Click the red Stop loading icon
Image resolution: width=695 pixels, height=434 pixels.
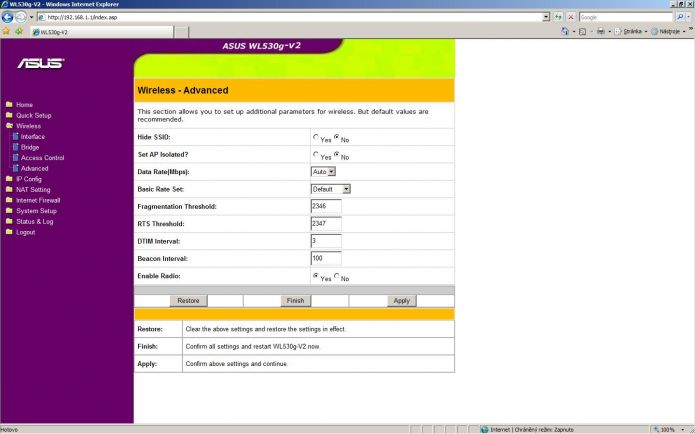coord(571,17)
